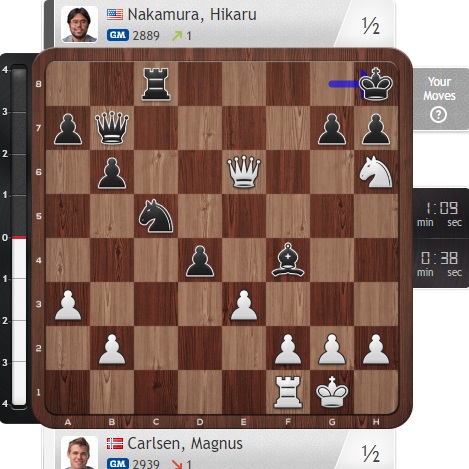
Task: Open Carlsen, Magnus player profile name
Action: tap(185, 443)
